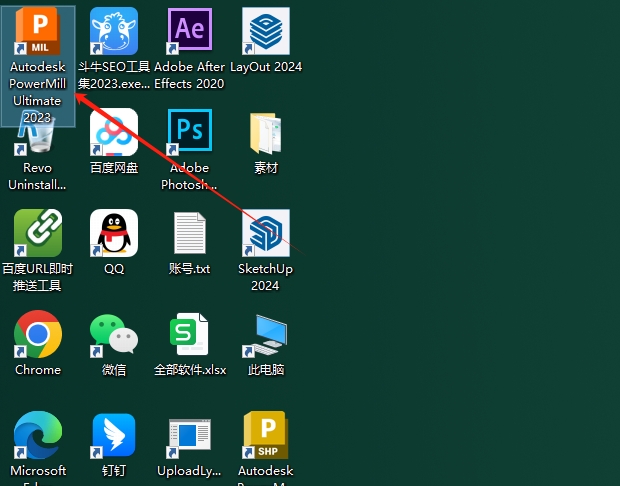Select the SketchUp 2024 icon
Screen dimensions: 620x486
pyautogui.click(x=266, y=233)
